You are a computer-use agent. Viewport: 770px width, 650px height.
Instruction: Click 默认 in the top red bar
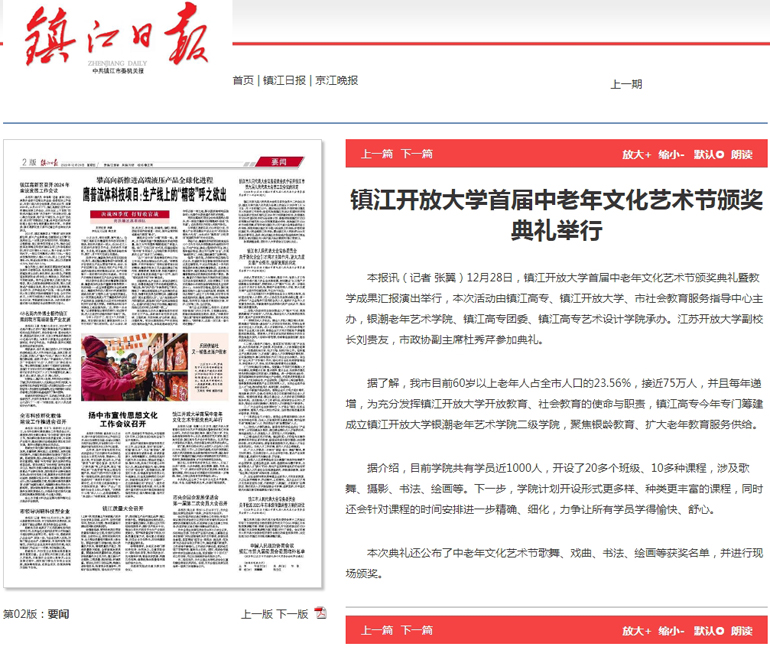pyautogui.click(x=709, y=154)
